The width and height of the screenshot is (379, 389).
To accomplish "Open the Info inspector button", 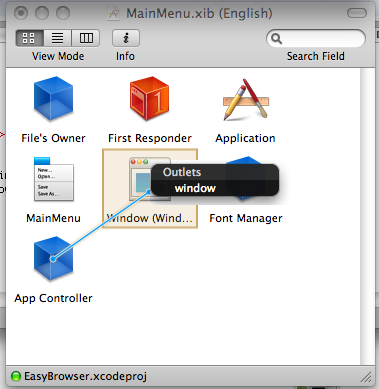I will [126, 38].
